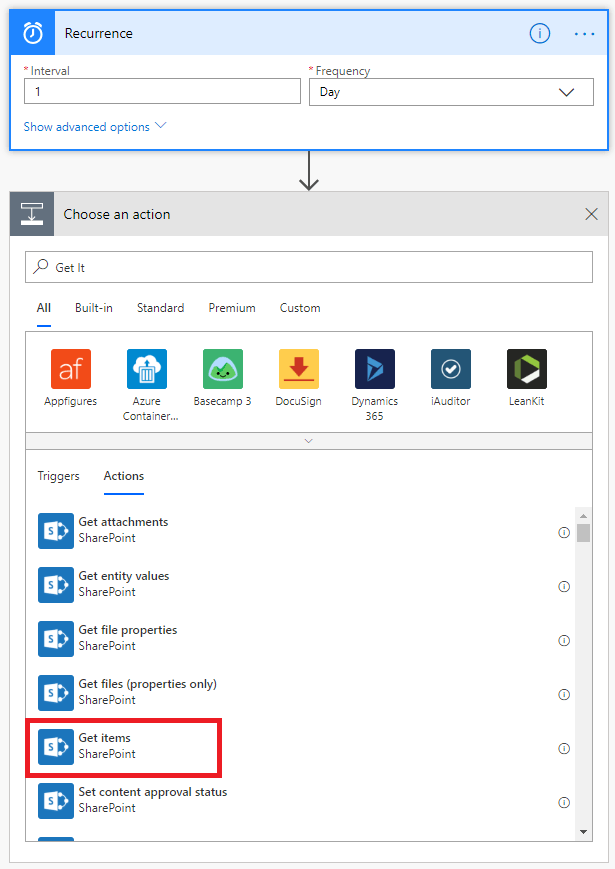
Task: Click the action search box
Action: [x=309, y=267]
